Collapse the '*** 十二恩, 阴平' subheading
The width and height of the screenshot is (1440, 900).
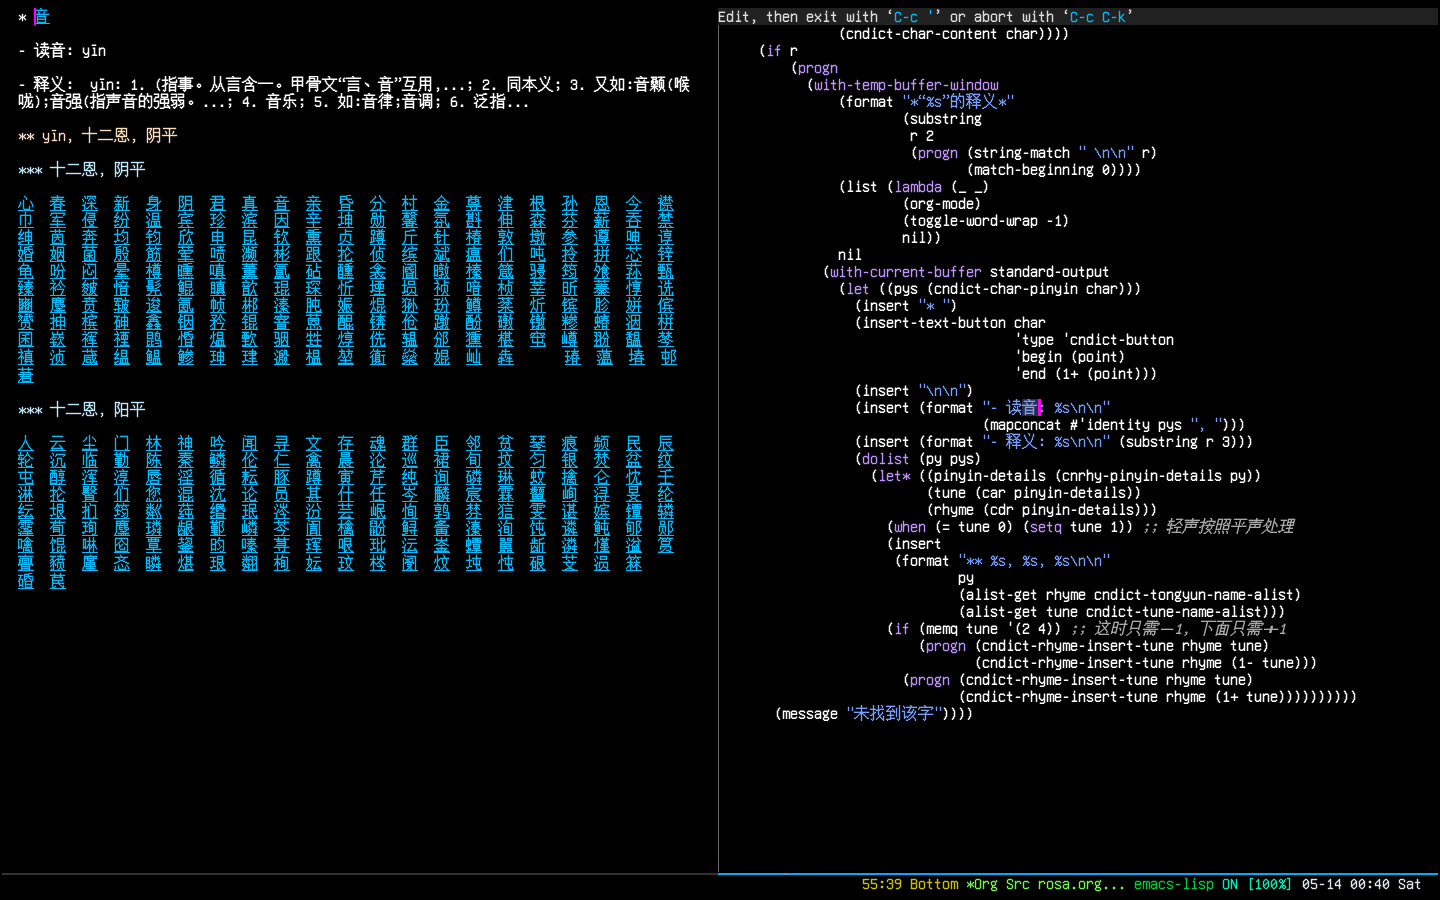82,170
